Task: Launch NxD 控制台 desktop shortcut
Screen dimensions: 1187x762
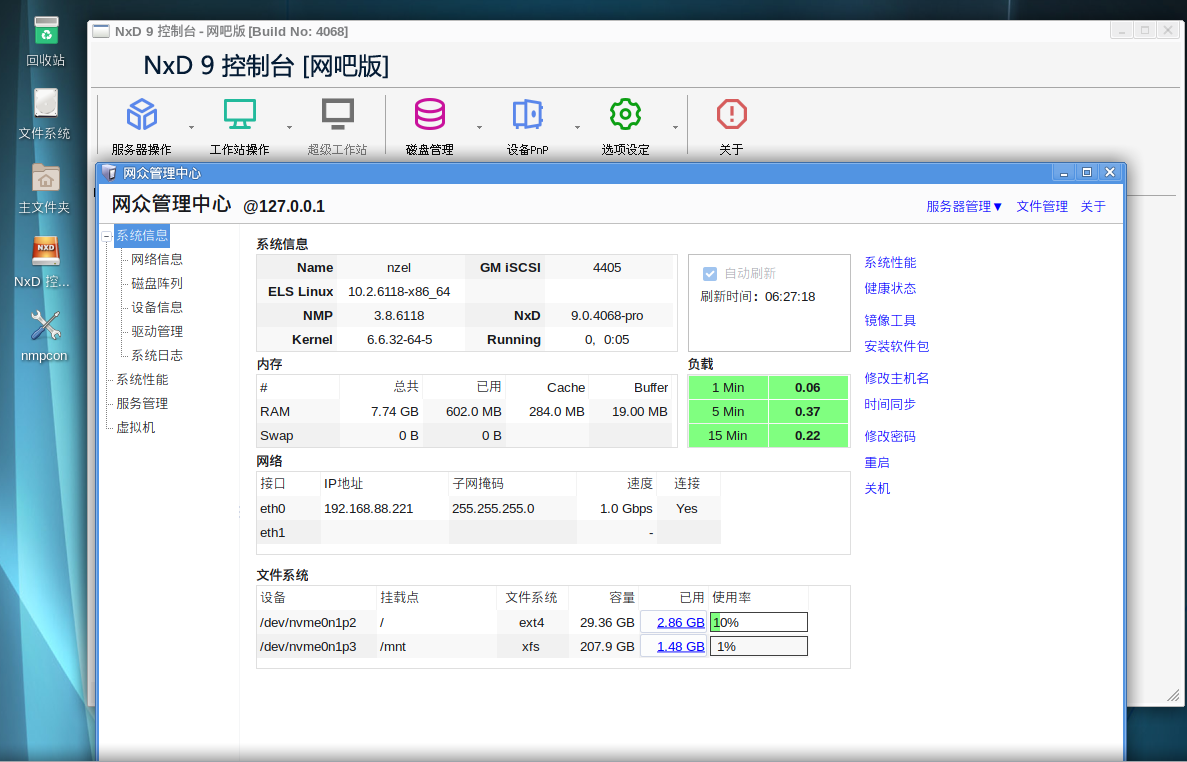Action: (45, 252)
